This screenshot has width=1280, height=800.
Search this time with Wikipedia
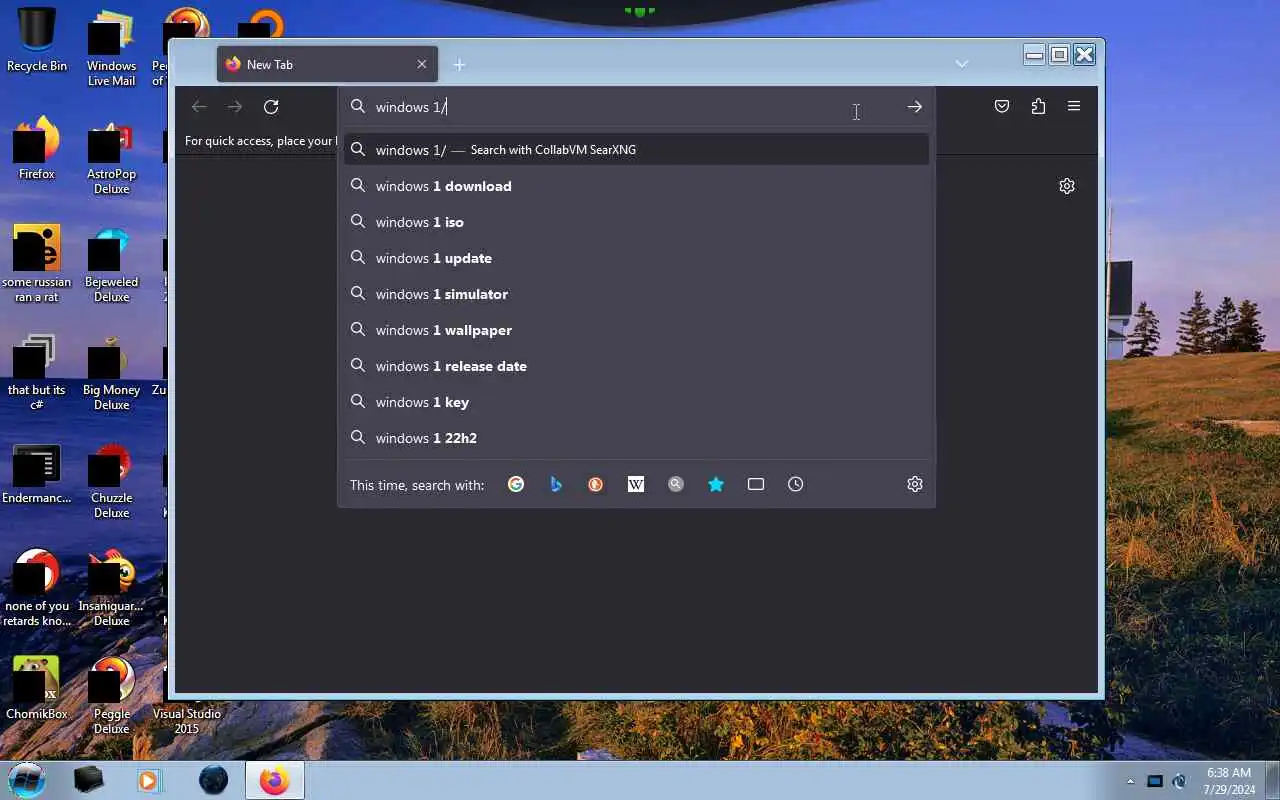point(636,484)
